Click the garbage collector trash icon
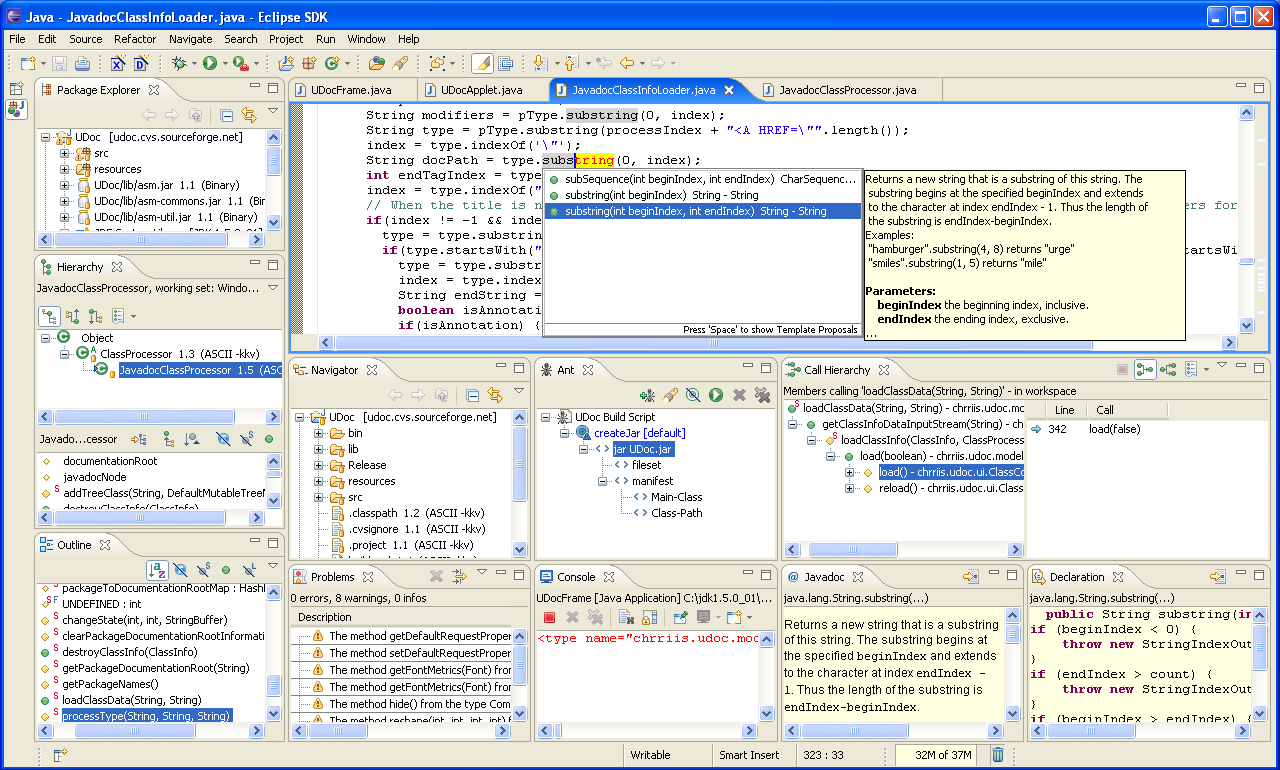This screenshot has width=1280, height=770. click(997, 755)
